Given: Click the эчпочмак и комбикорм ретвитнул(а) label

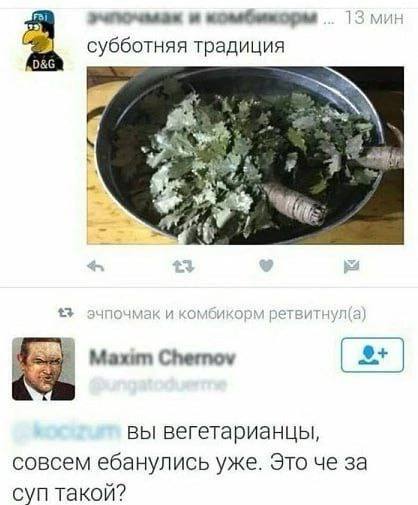Looking at the screenshot, I should (x=226, y=314).
